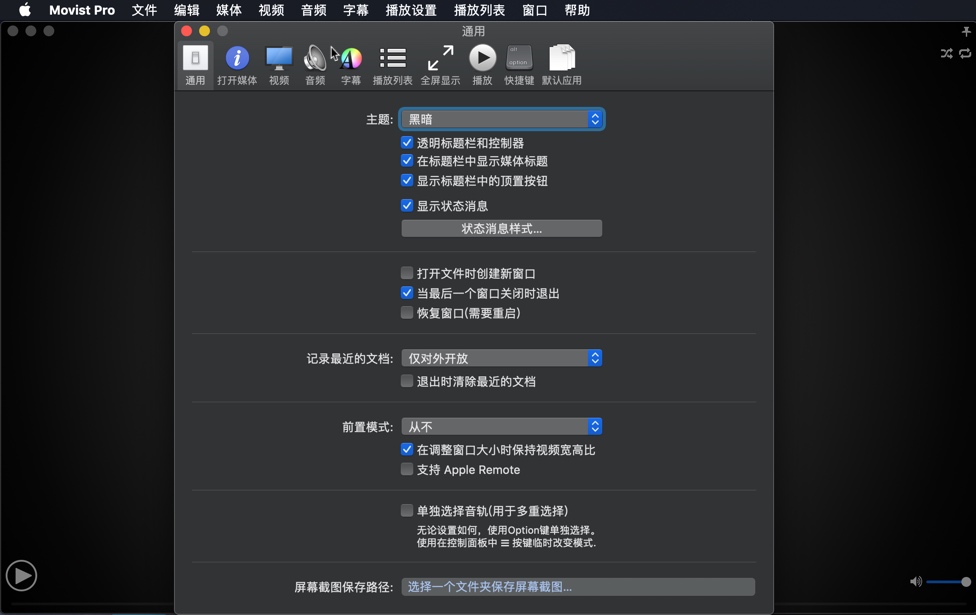This screenshot has height=615, width=976.
Task: Open the 前置模式 dropdown showing 从不
Action: point(502,426)
